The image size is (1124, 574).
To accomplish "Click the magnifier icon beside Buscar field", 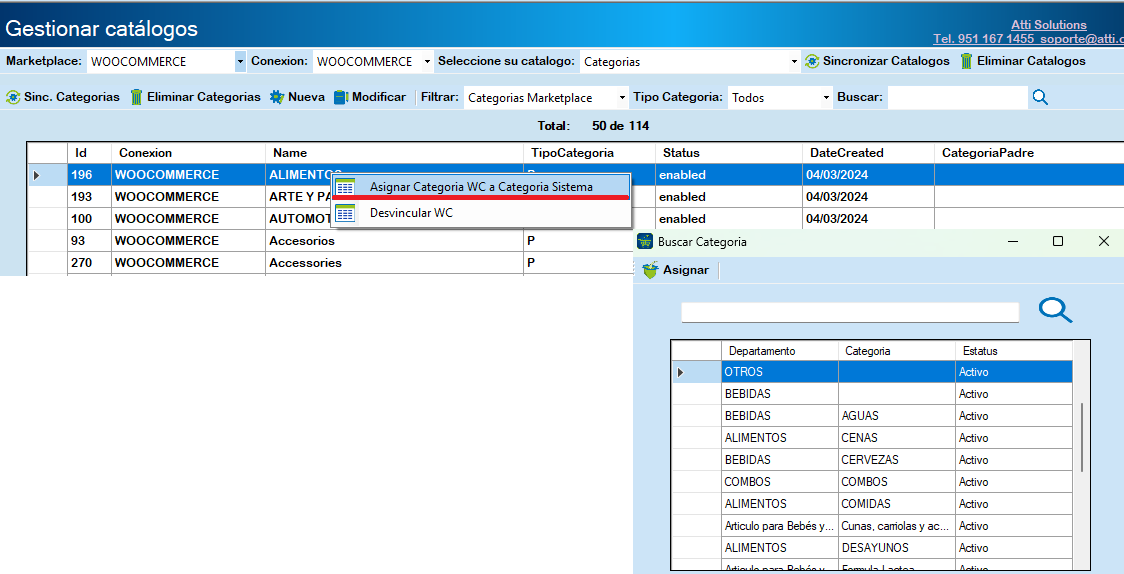I will pyautogui.click(x=1040, y=97).
